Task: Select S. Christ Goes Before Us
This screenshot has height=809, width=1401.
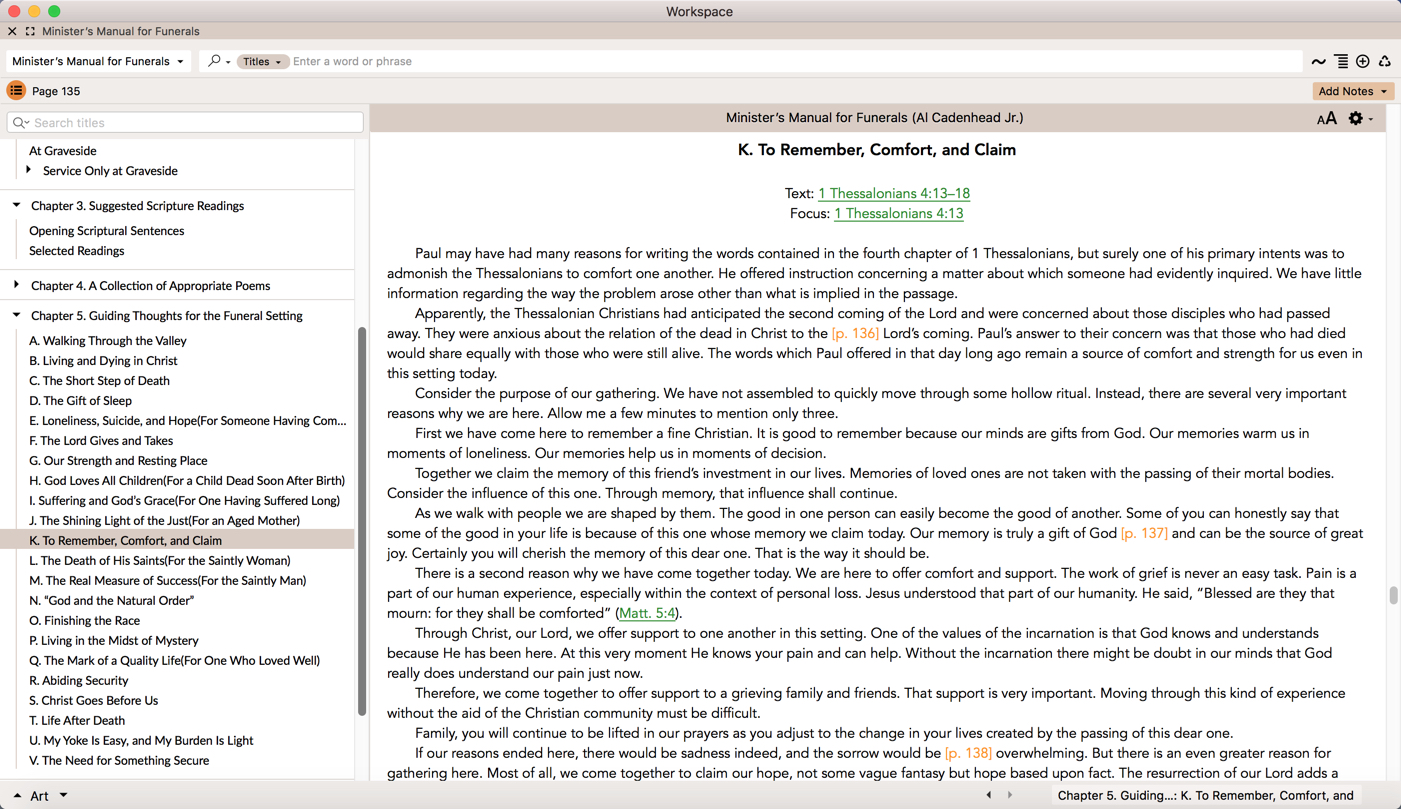Action: pyautogui.click(x=94, y=701)
